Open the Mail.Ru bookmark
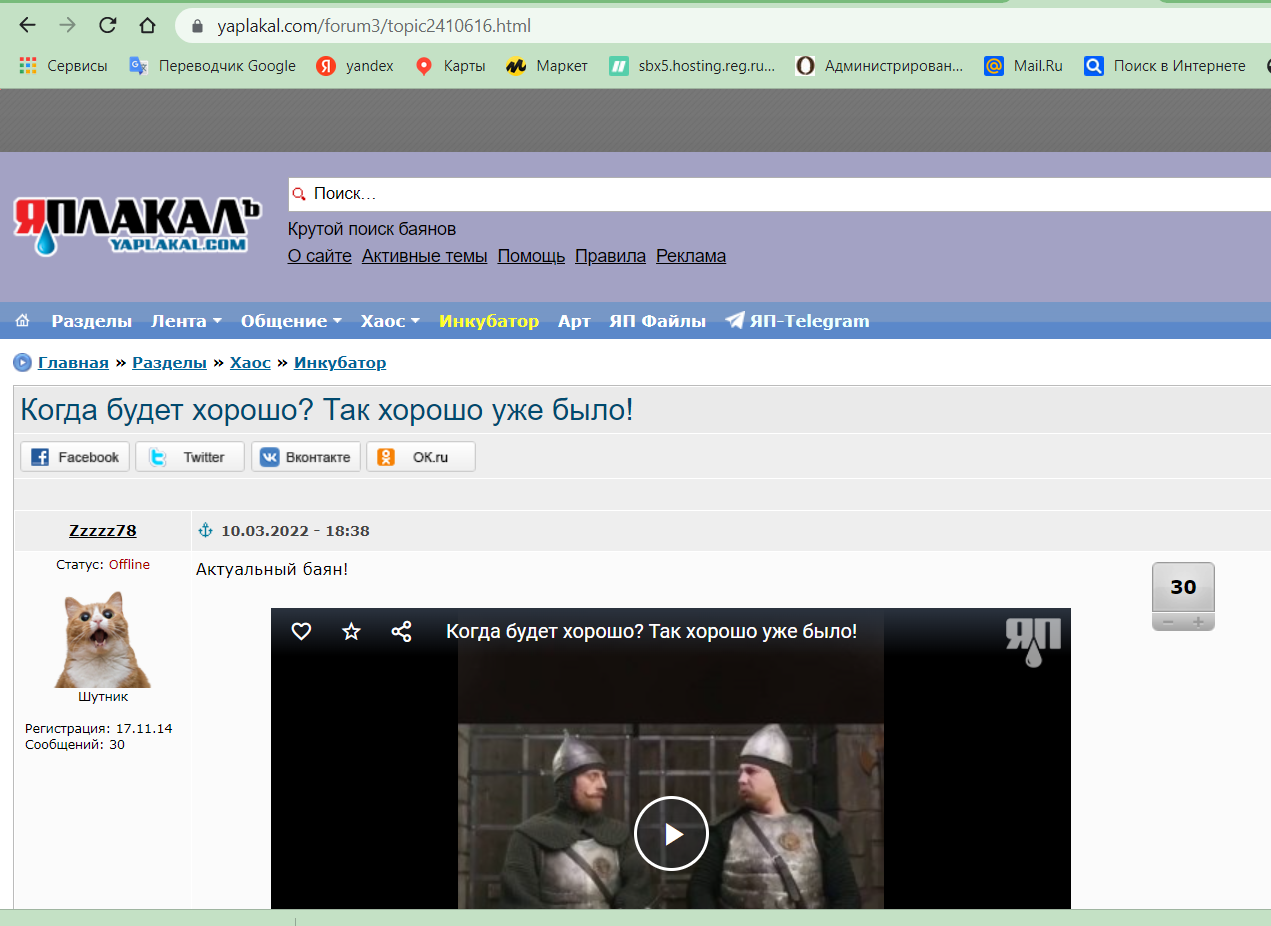Viewport: 1271px width, 926px height. click(1023, 66)
